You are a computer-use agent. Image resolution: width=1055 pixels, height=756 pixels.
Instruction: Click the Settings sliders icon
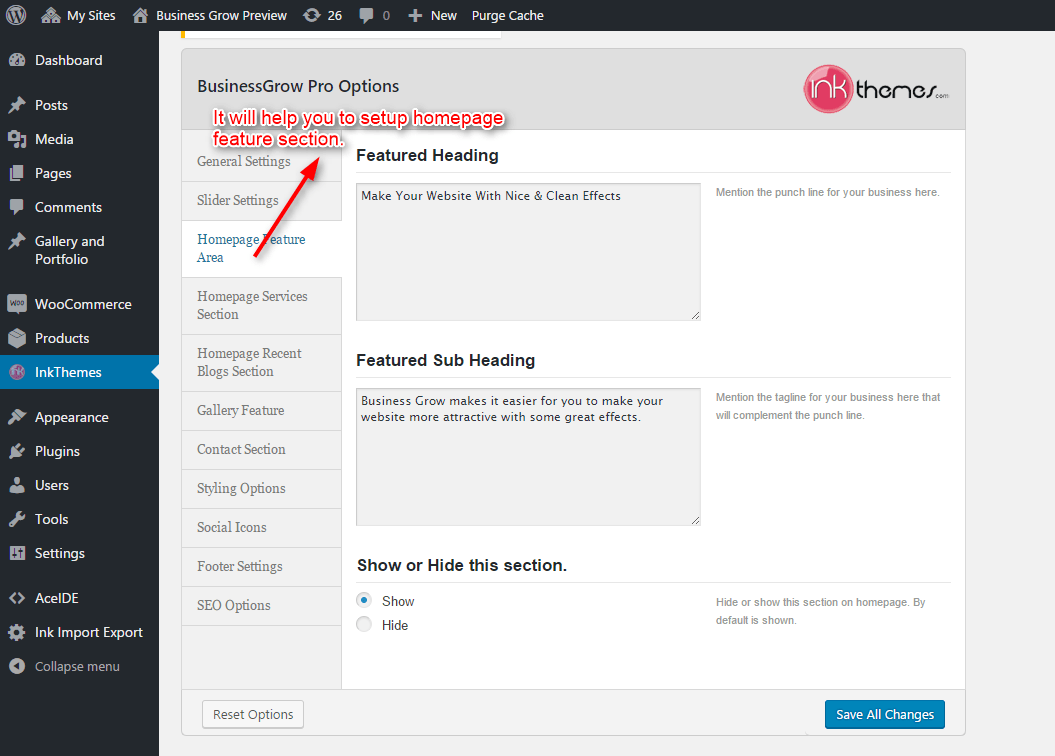coord(17,553)
